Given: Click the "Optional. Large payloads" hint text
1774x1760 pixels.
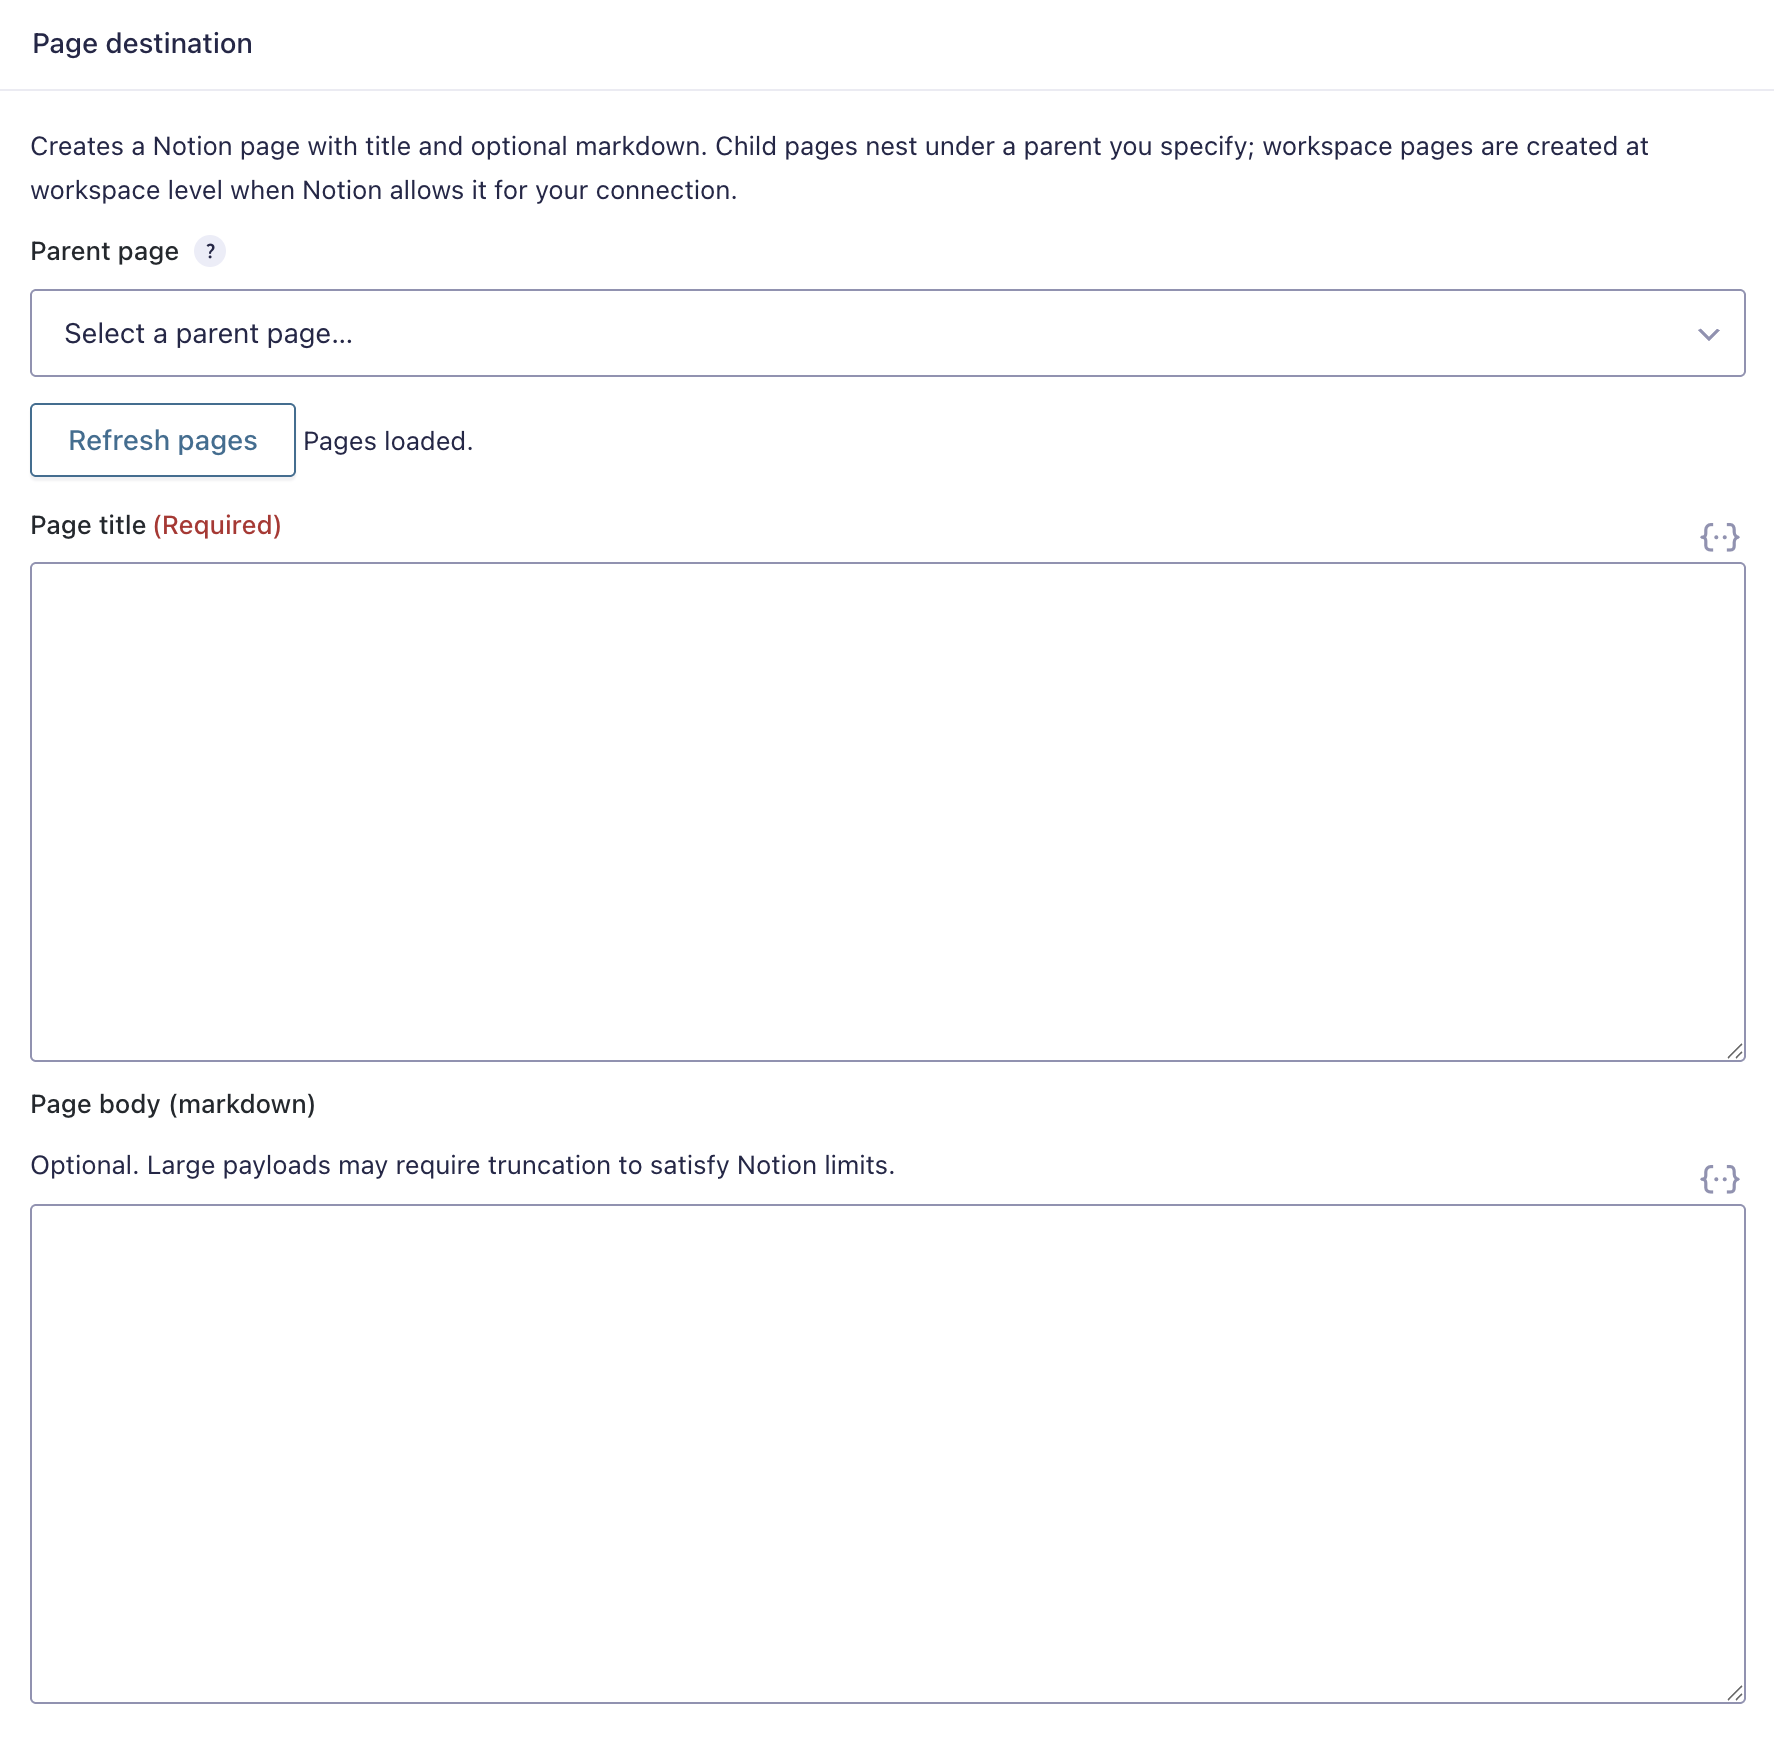Looking at the screenshot, I should (463, 1165).
